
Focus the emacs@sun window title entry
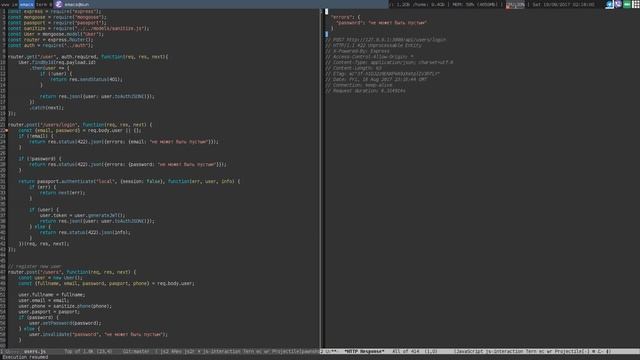[x=77, y=4]
